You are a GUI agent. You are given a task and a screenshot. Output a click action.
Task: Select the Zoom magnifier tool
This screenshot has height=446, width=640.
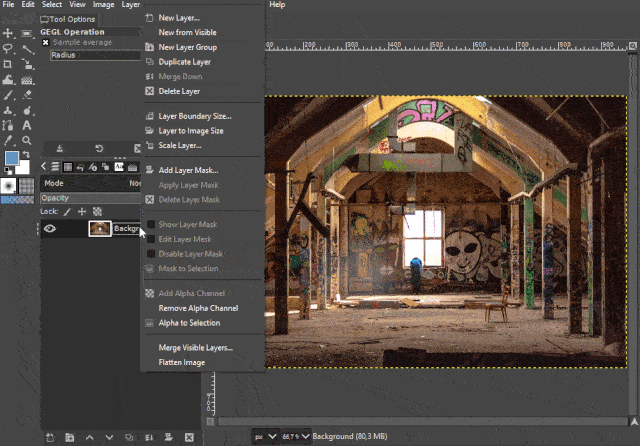click(x=27, y=141)
